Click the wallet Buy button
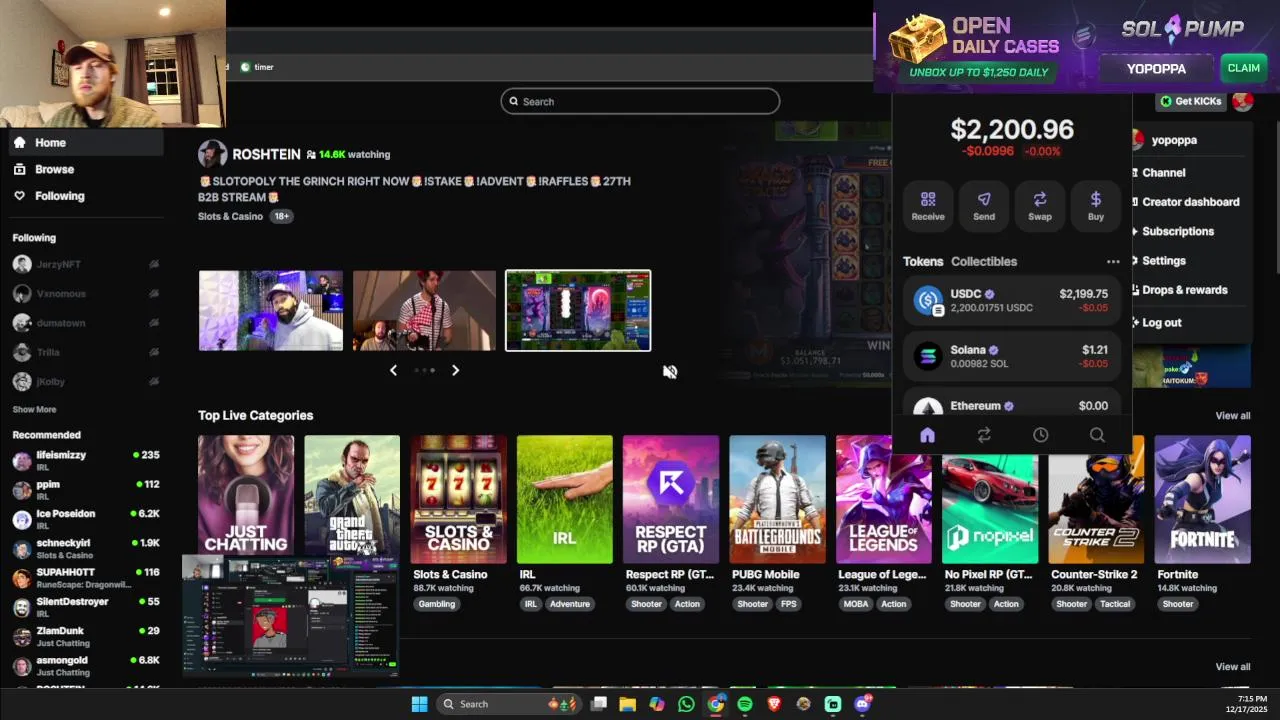This screenshot has width=1280, height=720. coord(1096,205)
